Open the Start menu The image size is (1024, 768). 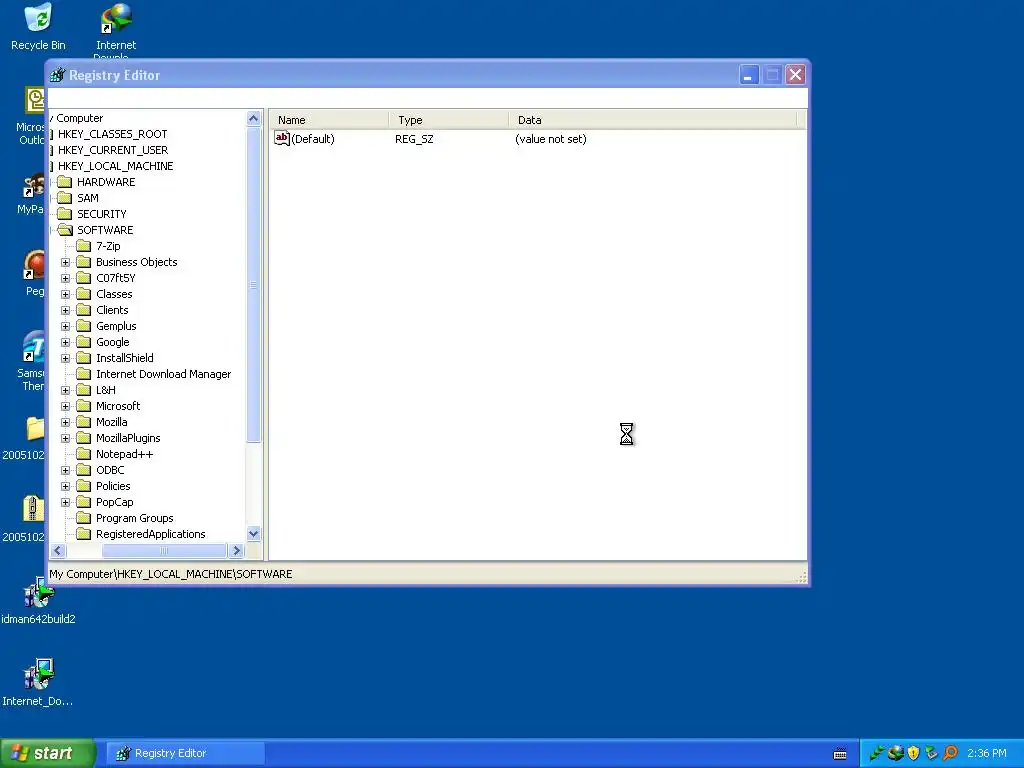[x=47, y=753]
